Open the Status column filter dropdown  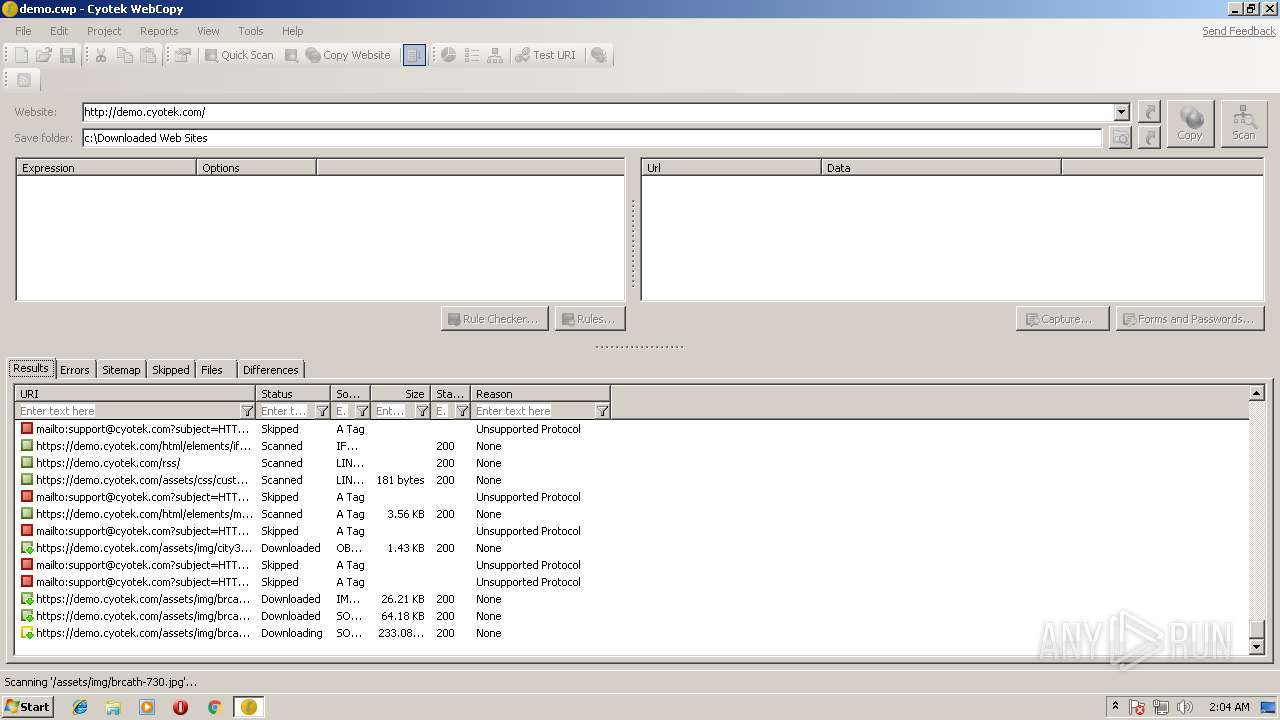coord(322,411)
